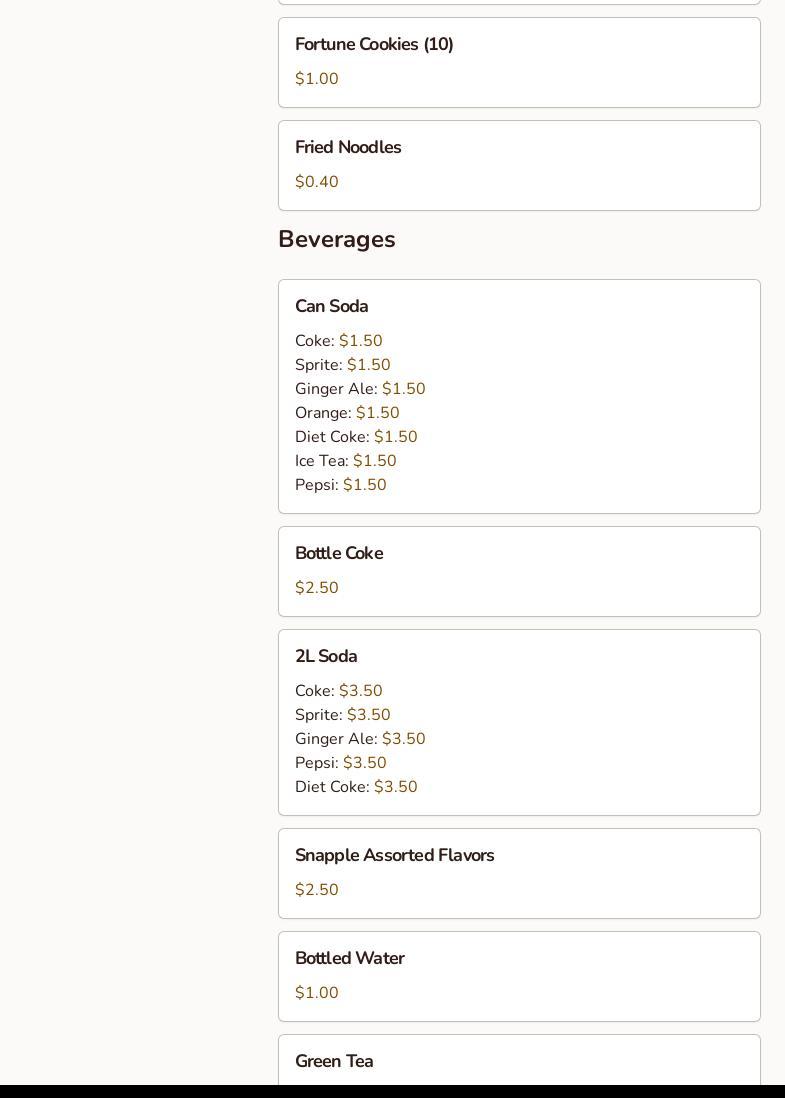Pick Pepsi can for $1.50
The image size is (785, 1098).
coord(340,485)
